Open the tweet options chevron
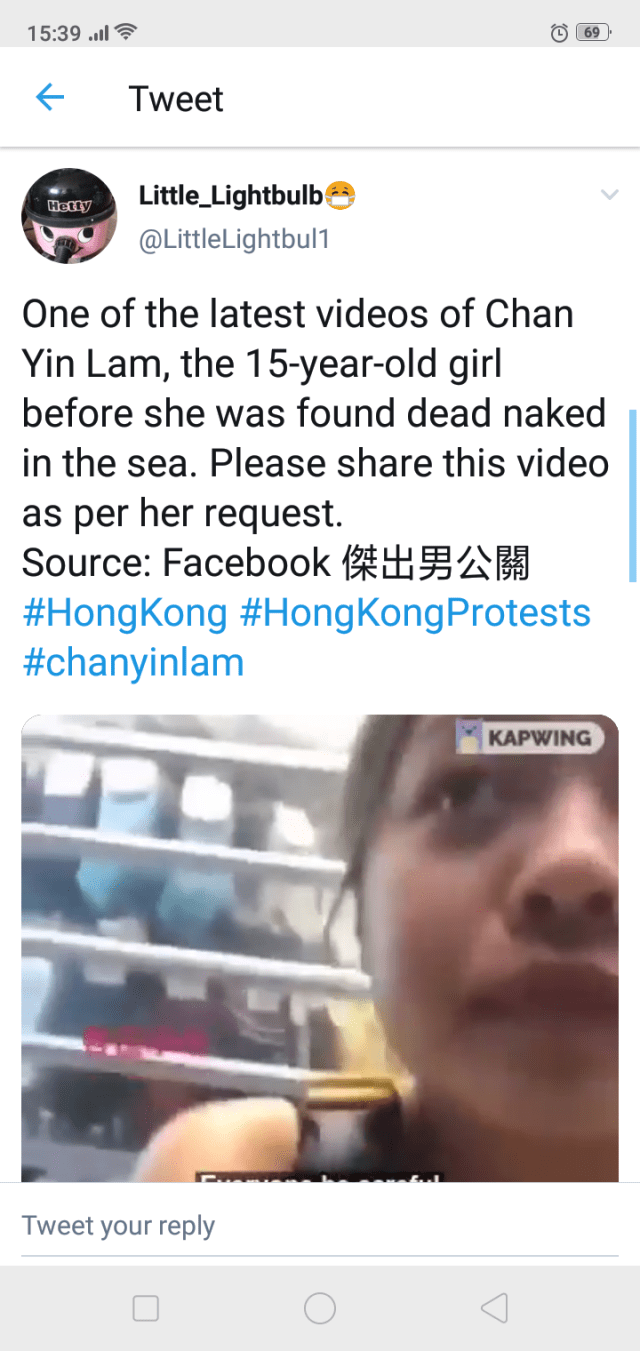640x1351 pixels. pyautogui.click(x=609, y=195)
